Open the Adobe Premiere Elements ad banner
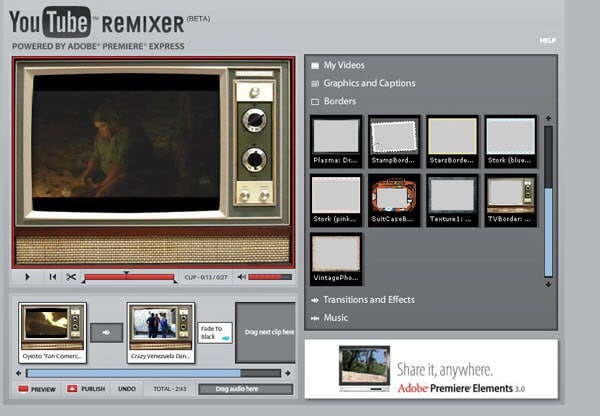The image size is (600, 416). click(431, 369)
